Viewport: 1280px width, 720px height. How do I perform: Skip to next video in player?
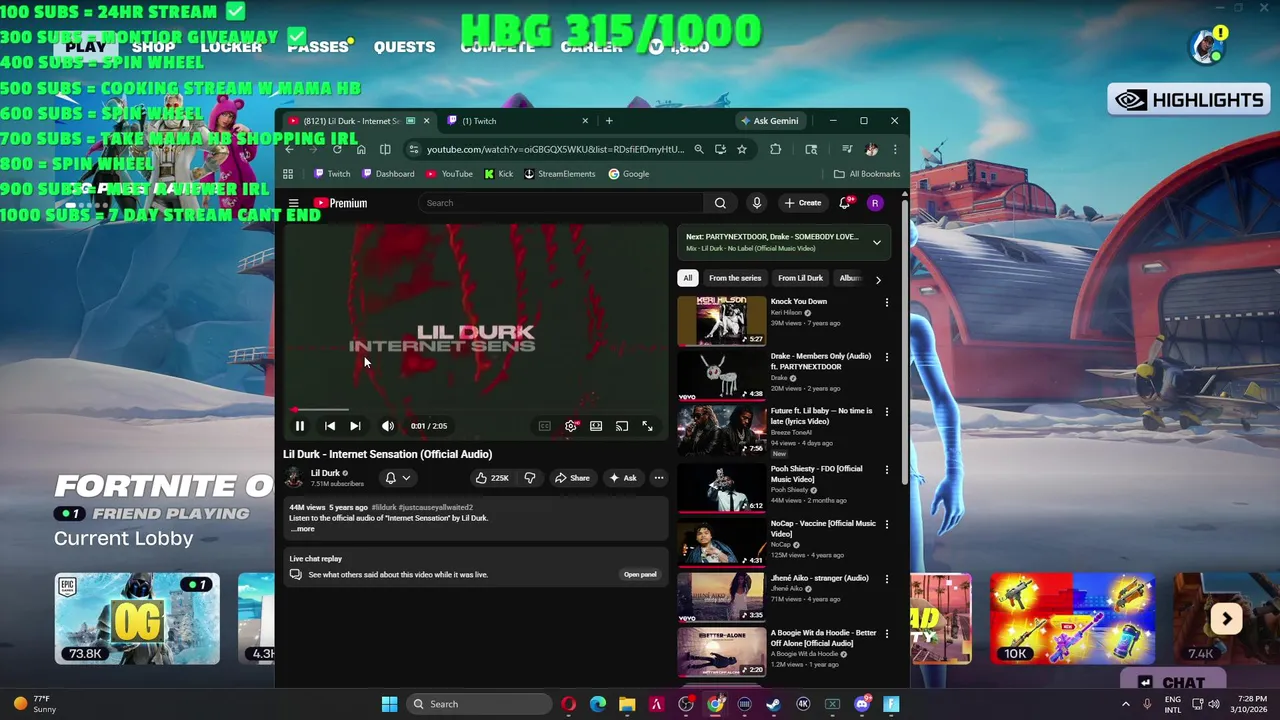coord(355,426)
